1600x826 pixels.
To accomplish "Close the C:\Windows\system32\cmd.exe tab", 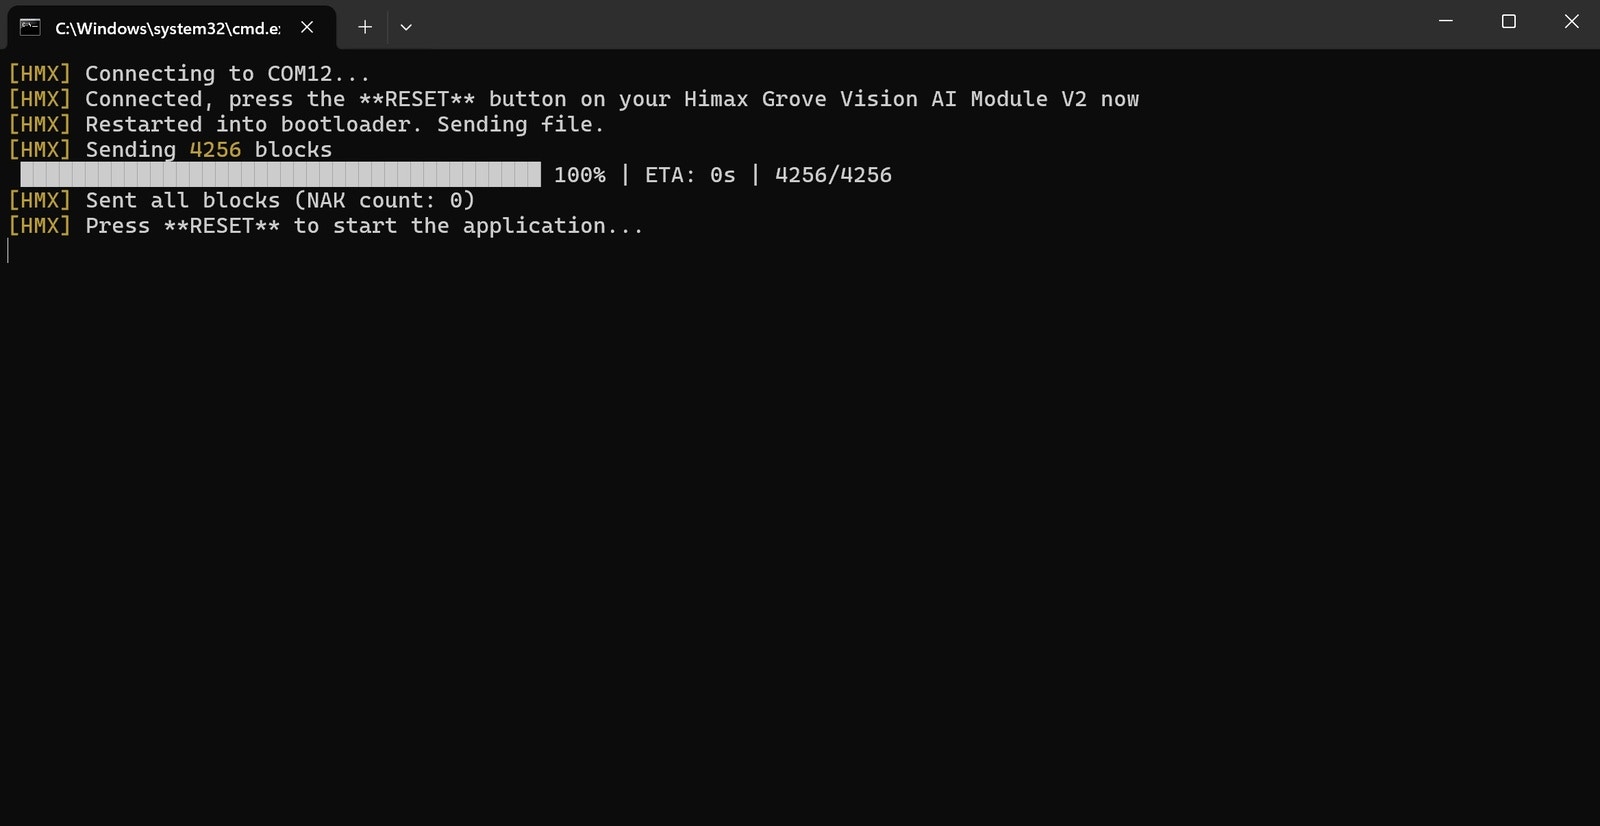I will click(x=307, y=27).
